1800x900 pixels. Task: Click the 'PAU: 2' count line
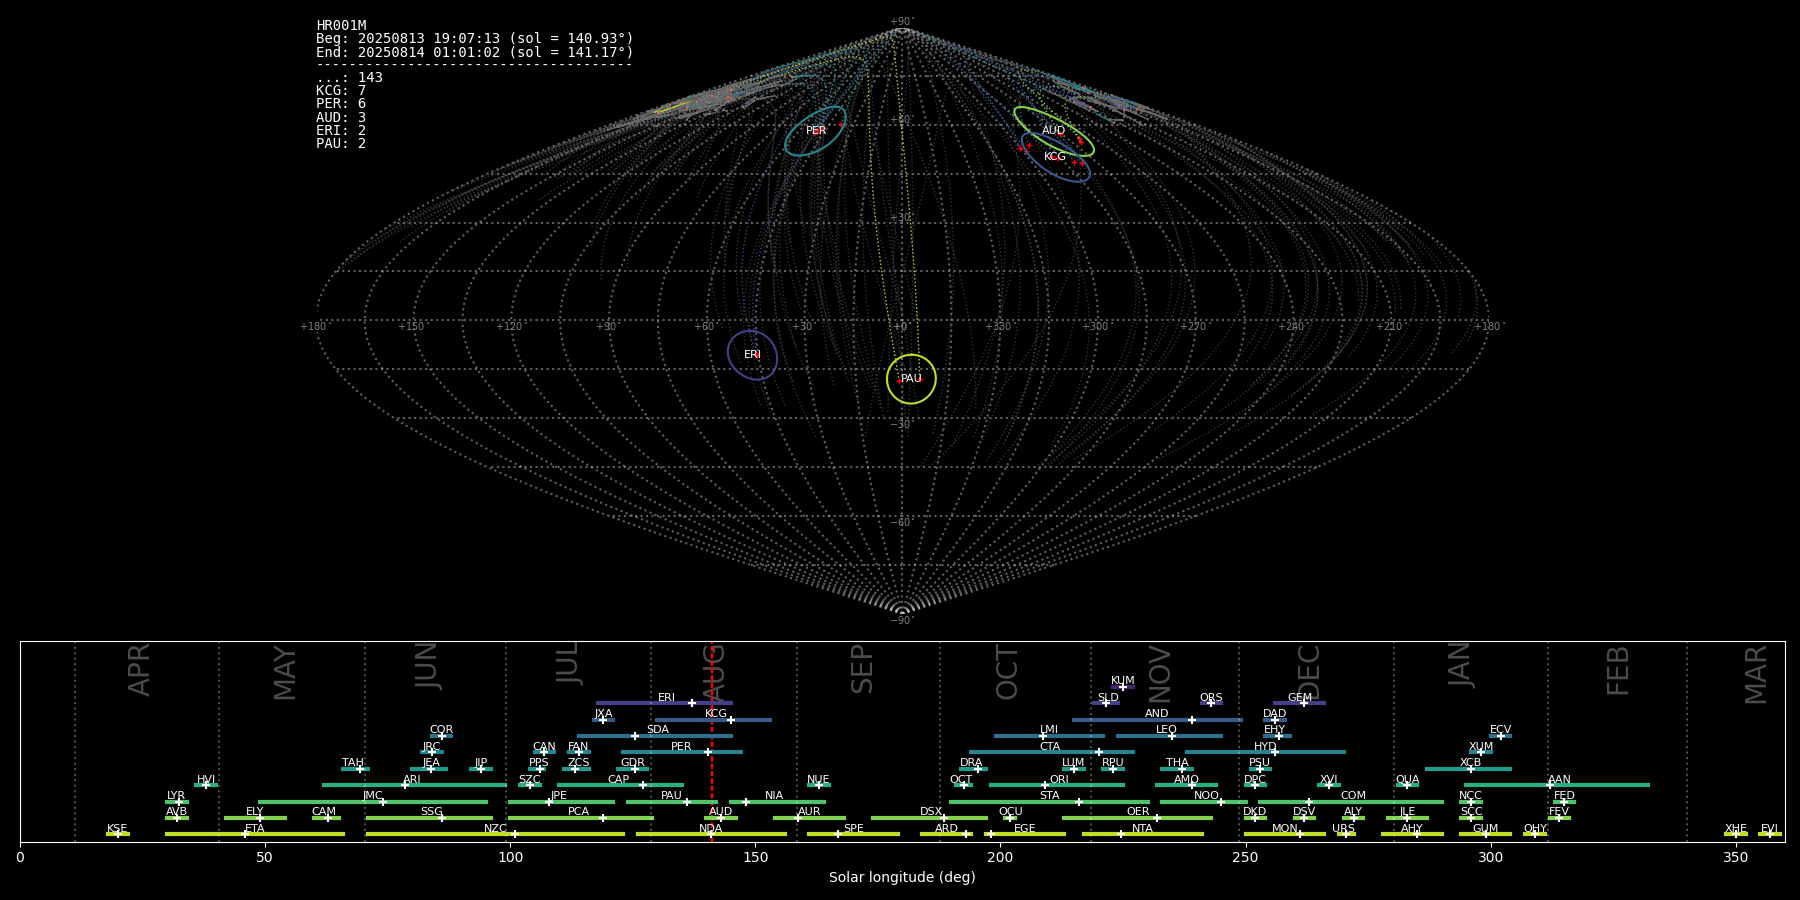point(341,144)
